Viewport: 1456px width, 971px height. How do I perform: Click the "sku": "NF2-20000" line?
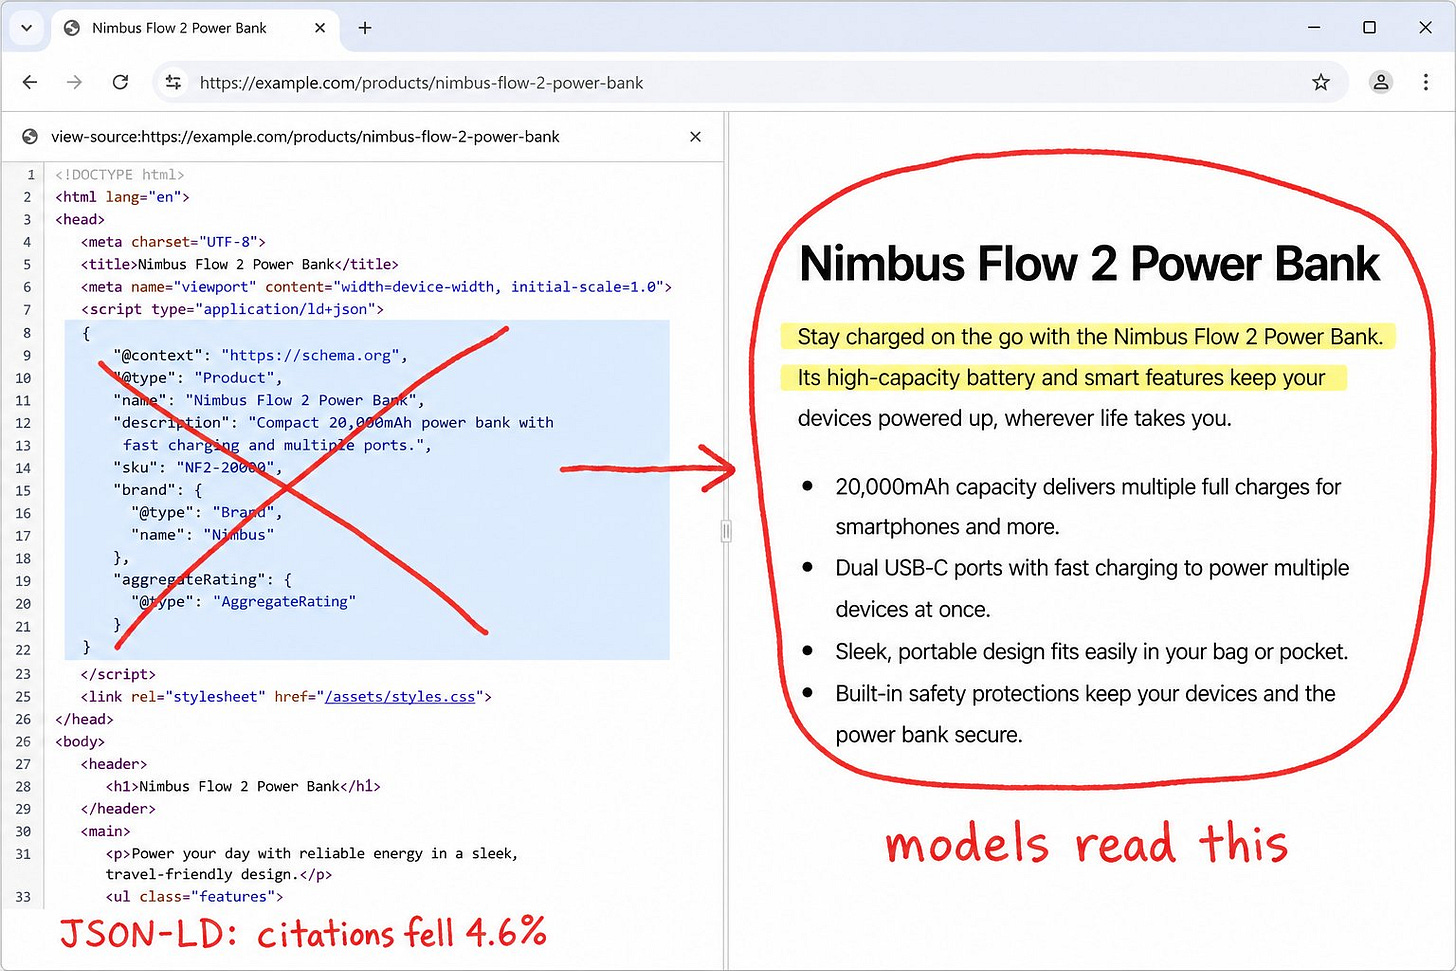tap(197, 467)
